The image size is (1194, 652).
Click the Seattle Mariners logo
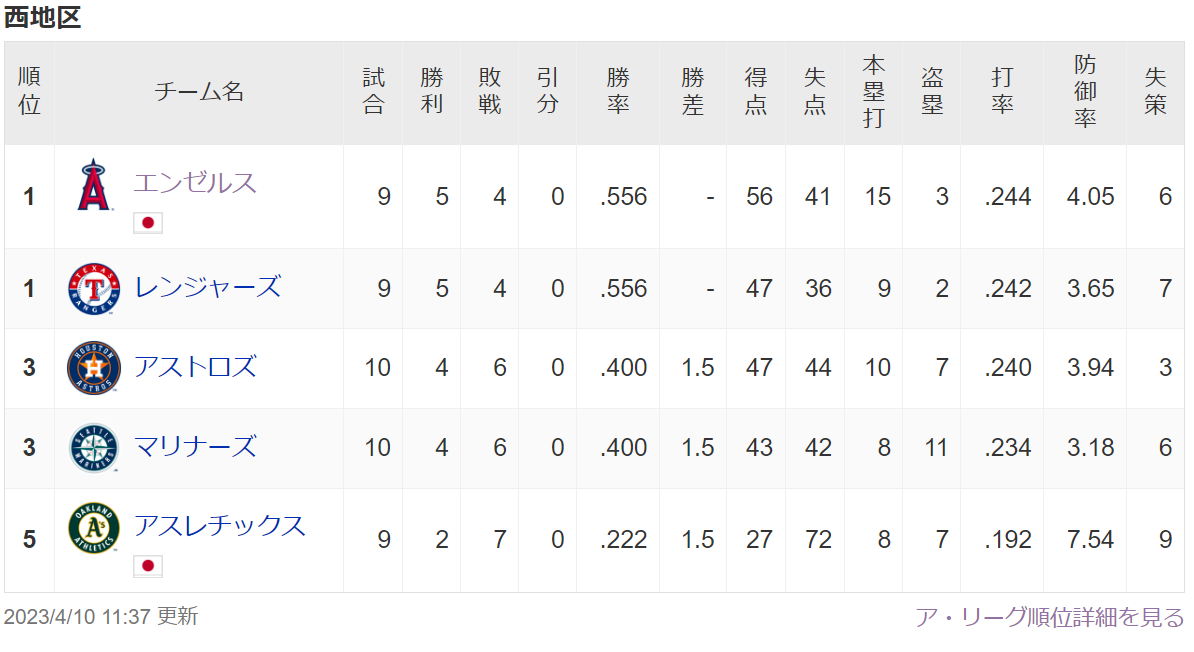coord(94,448)
